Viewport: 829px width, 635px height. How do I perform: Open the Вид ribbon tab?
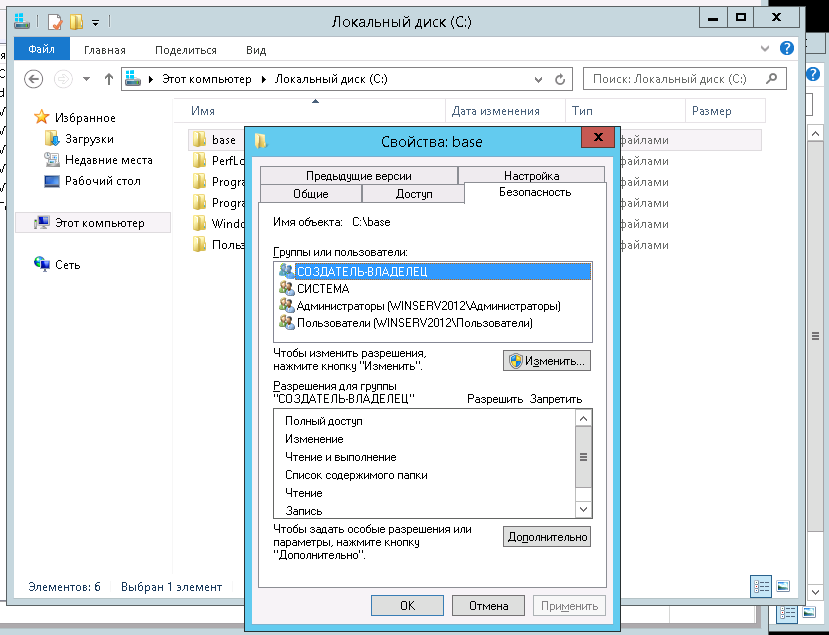pyautogui.click(x=256, y=50)
